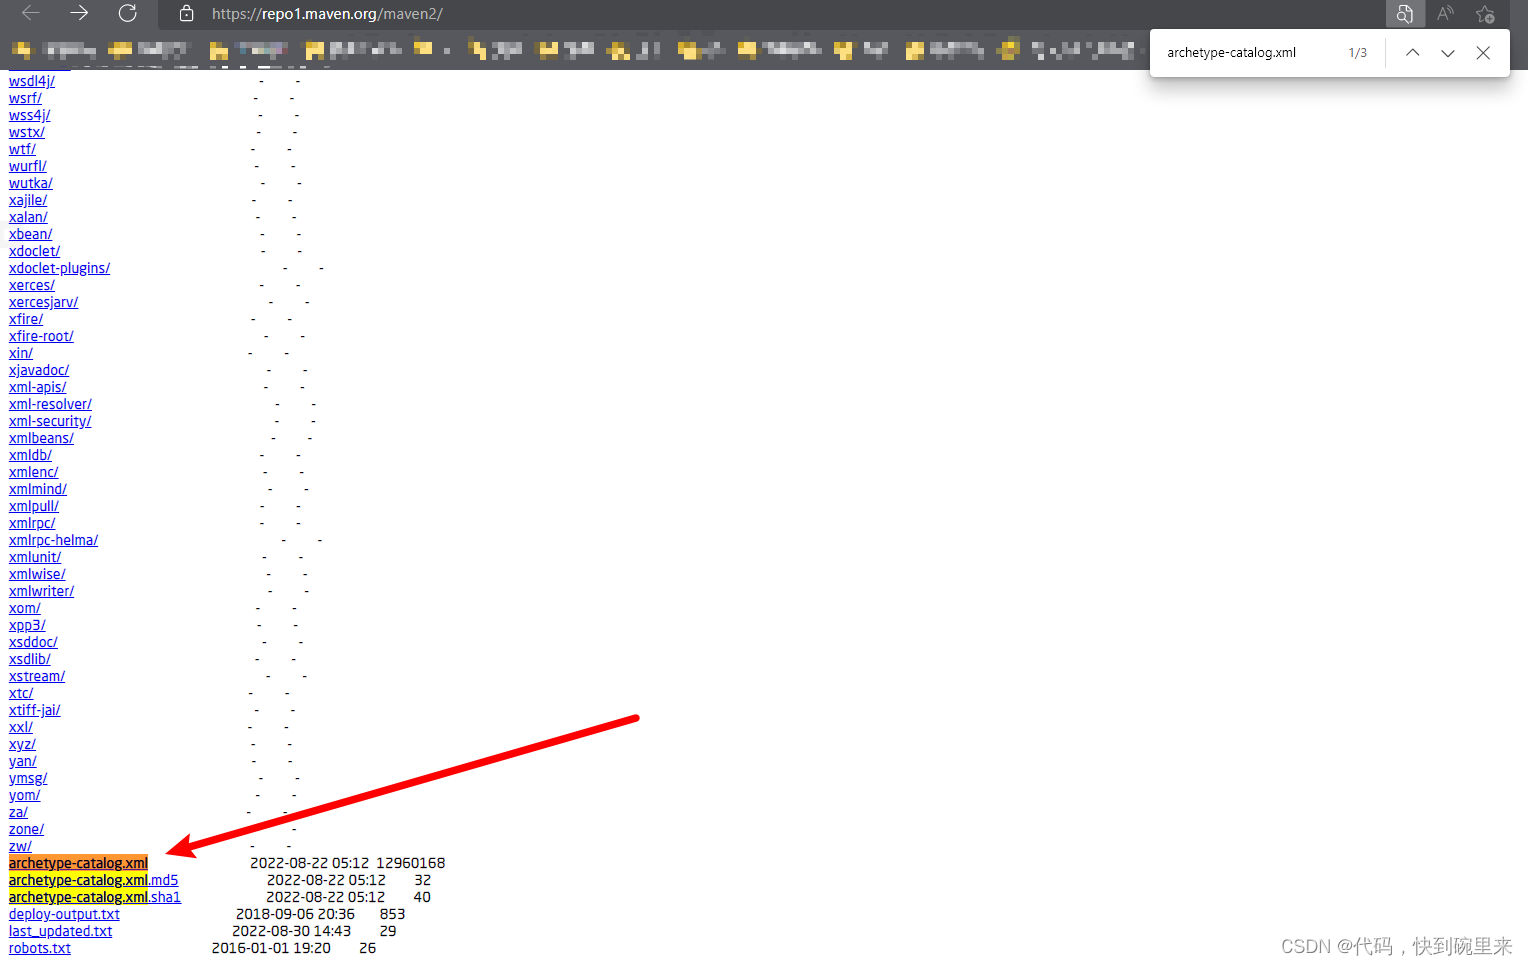Viewport: 1528px width, 965px height.
Task: Open Read aloud from the toolbar
Action: 1444,14
